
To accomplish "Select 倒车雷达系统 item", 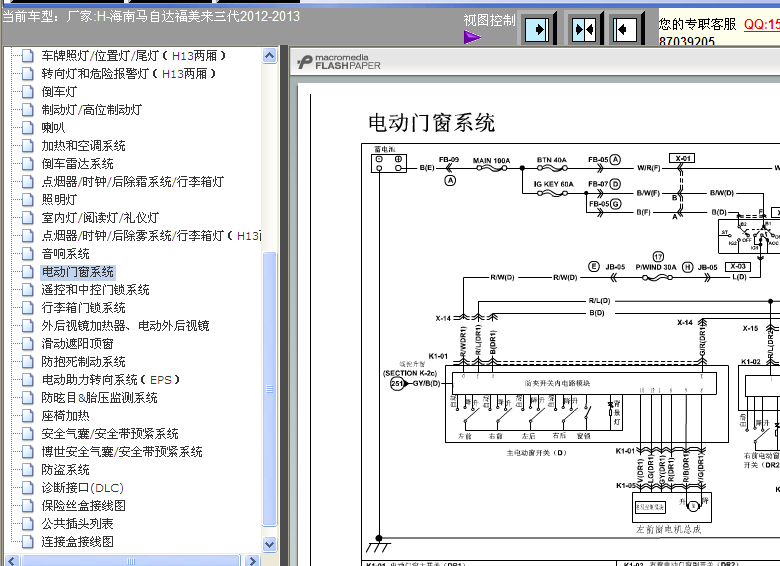I will pyautogui.click(x=77, y=164).
